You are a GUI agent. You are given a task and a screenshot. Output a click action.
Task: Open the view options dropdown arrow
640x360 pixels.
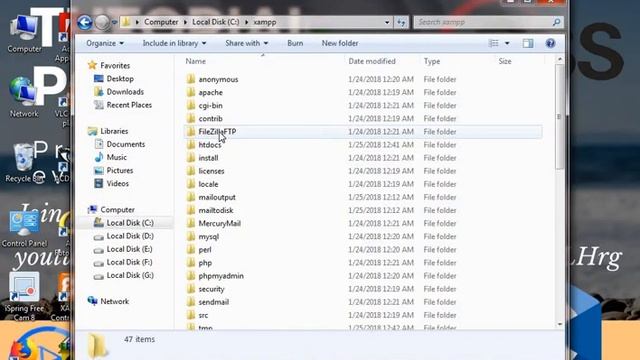507,43
